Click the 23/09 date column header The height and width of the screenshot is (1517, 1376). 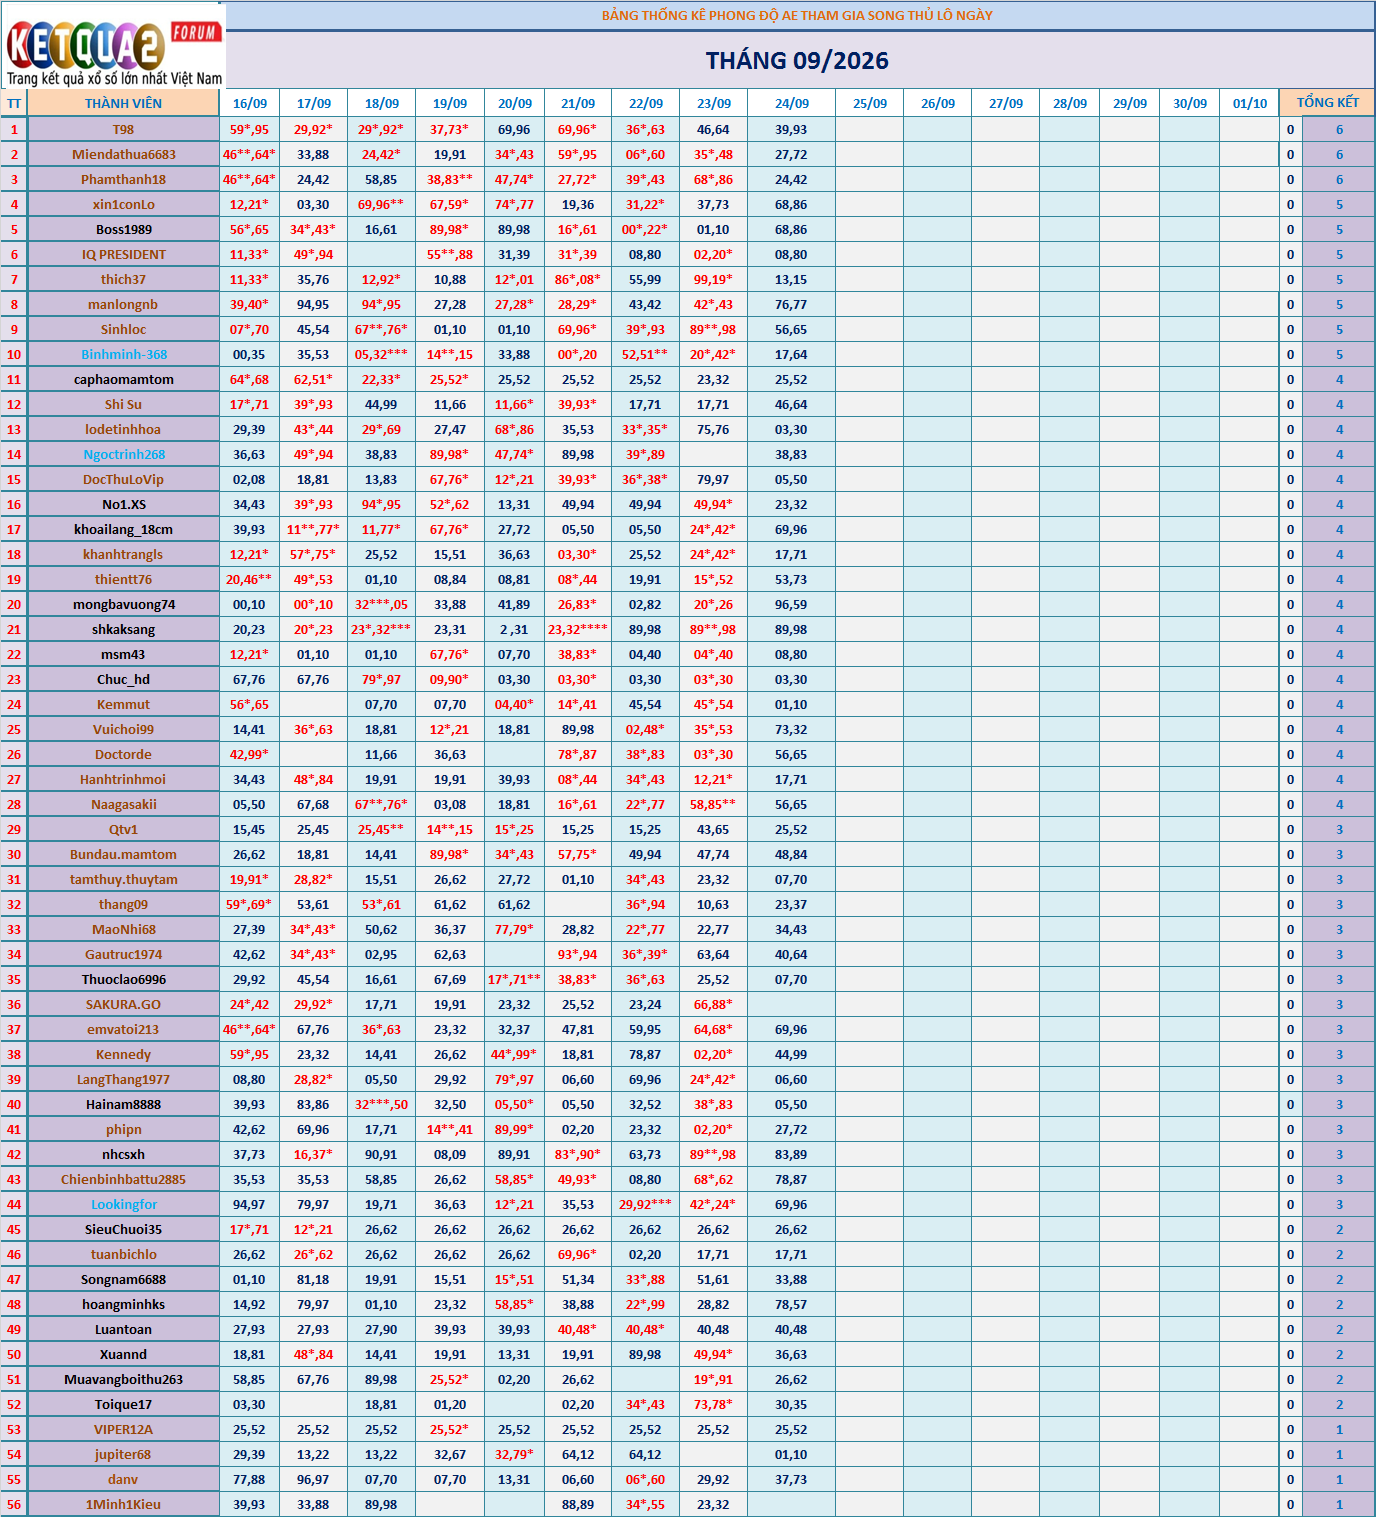click(x=713, y=103)
